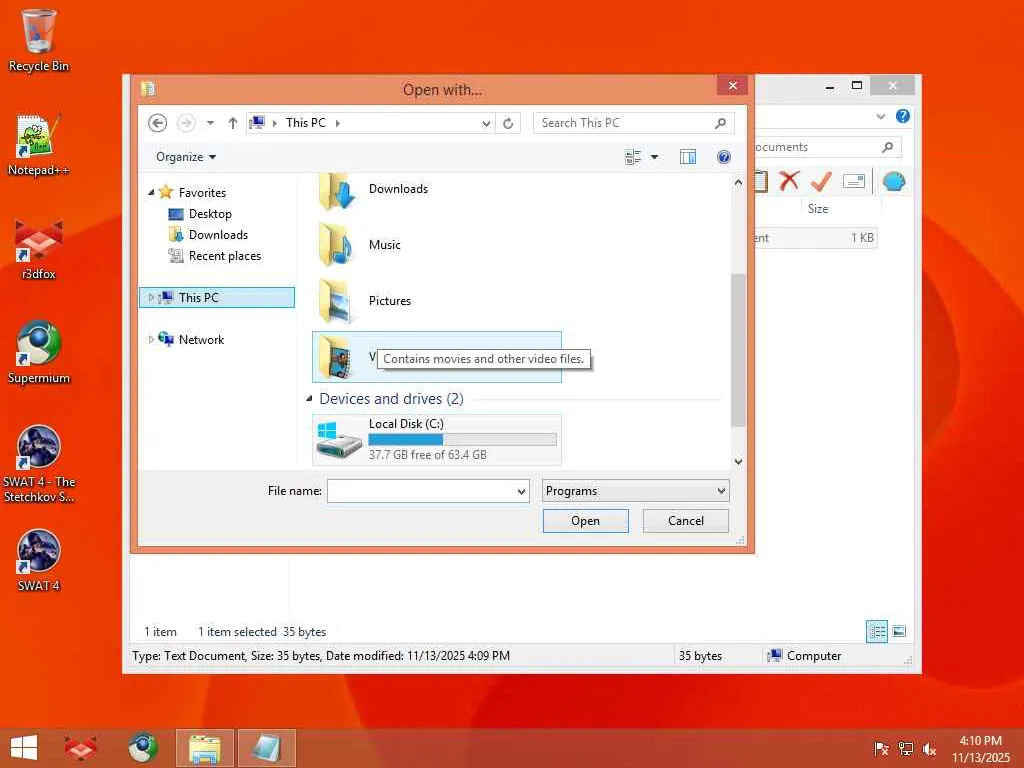Viewport: 1024px width, 768px height.
Task: Click the Size column header
Action: (818, 209)
